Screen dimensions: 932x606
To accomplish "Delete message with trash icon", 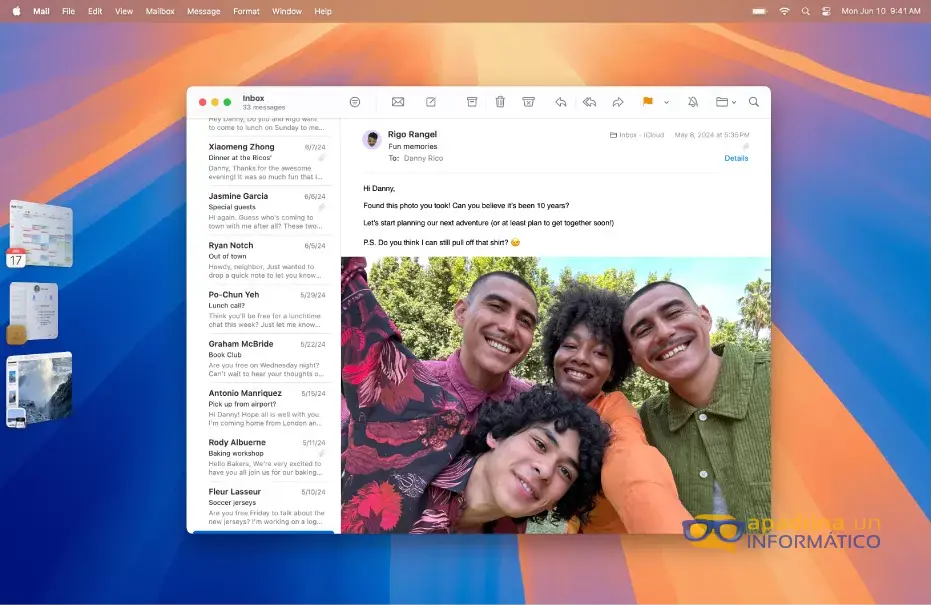I will click(x=500, y=102).
